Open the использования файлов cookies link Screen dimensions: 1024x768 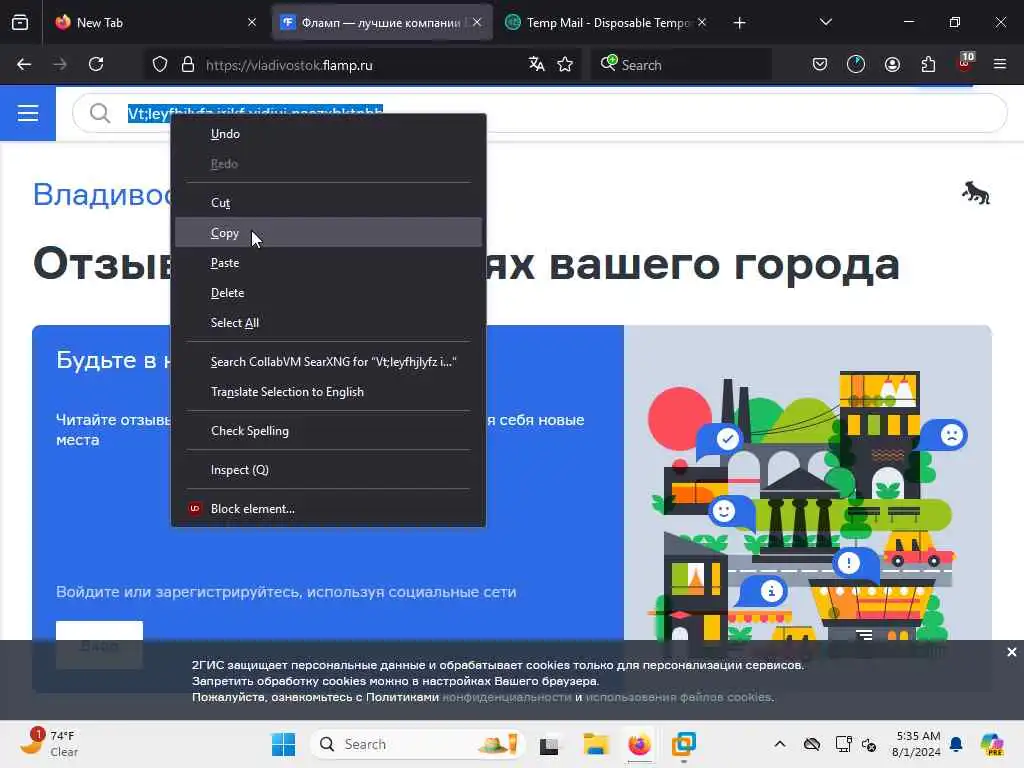click(679, 697)
